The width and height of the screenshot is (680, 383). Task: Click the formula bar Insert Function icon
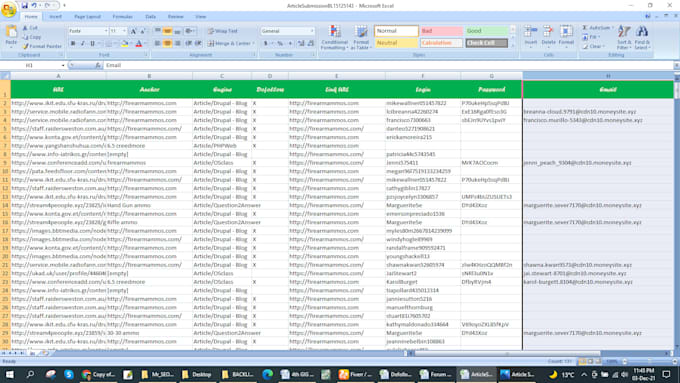pyautogui.click(x=98, y=65)
